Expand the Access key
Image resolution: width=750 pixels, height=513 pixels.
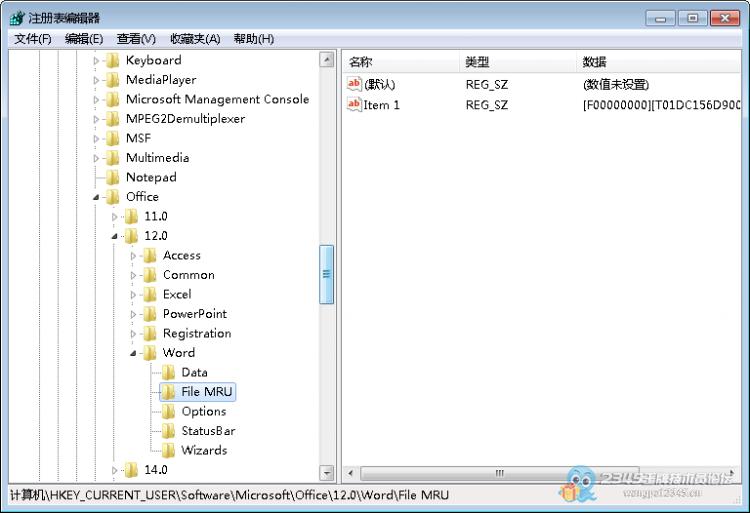(x=133, y=256)
